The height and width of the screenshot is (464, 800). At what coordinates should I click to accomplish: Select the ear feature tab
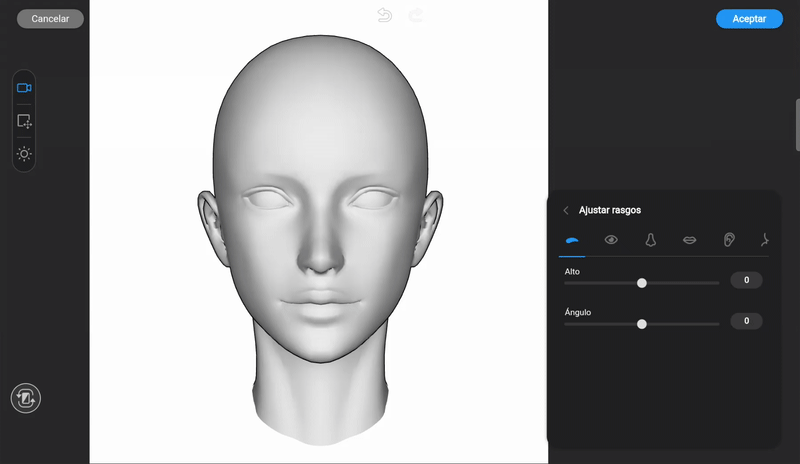coord(729,240)
